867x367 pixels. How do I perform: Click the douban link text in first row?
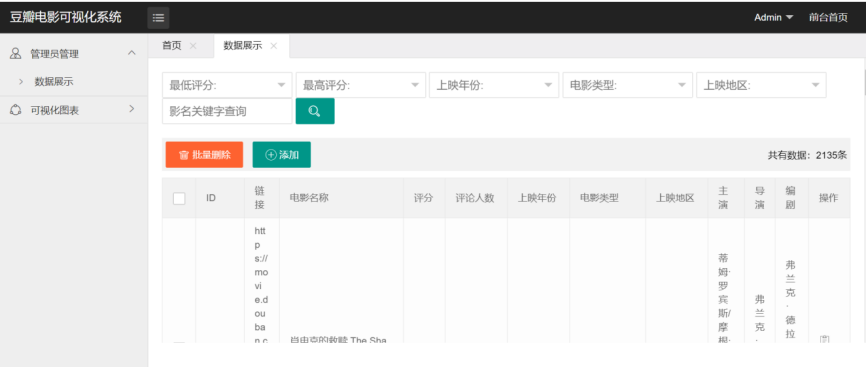point(261,285)
